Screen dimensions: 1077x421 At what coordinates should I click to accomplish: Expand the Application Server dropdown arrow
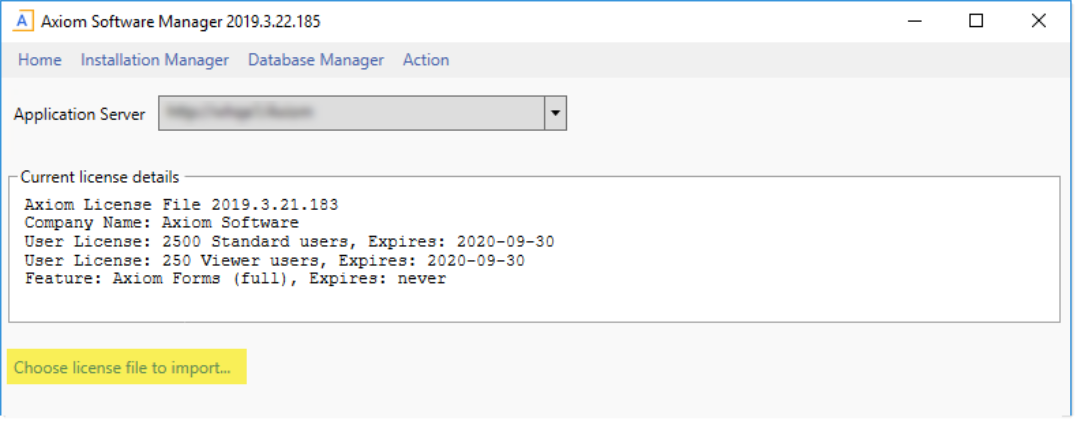coord(555,114)
